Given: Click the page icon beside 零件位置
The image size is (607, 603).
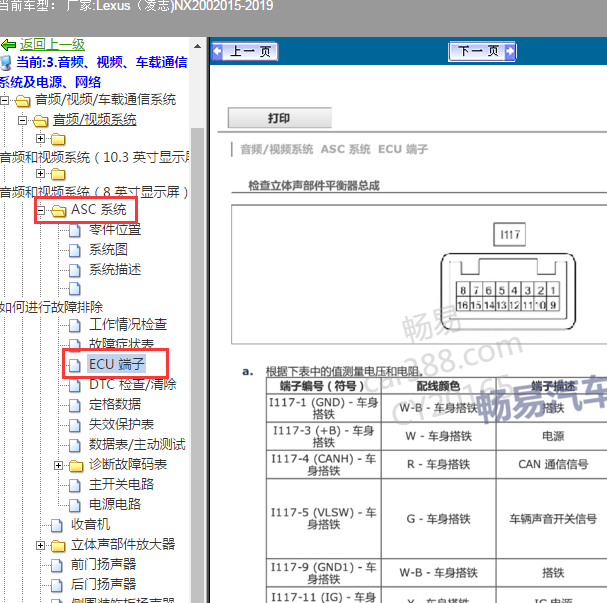Looking at the screenshot, I should click(75, 230).
